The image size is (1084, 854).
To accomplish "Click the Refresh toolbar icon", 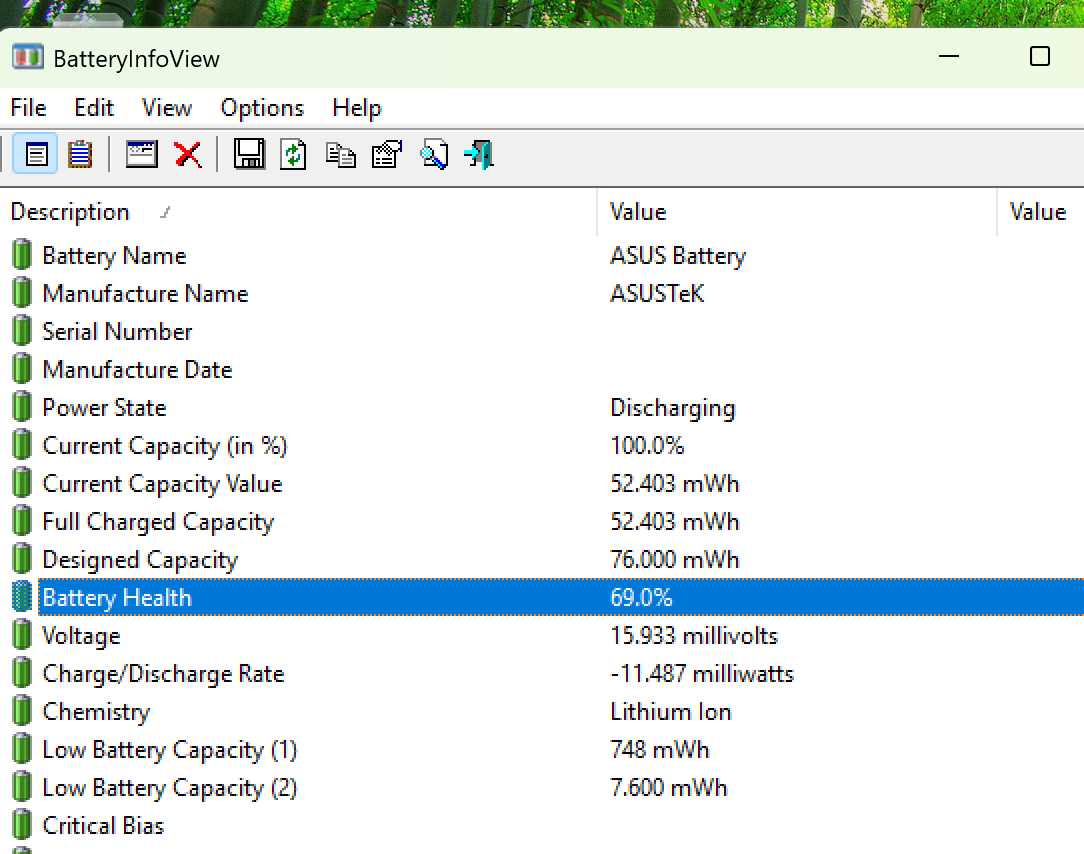I will coord(293,154).
